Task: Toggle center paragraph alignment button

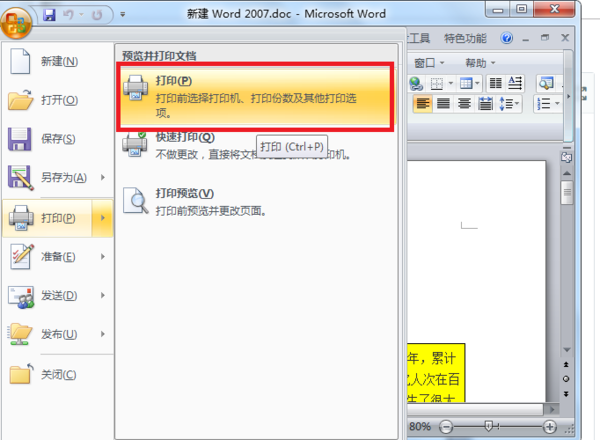Action: [x=464, y=104]
